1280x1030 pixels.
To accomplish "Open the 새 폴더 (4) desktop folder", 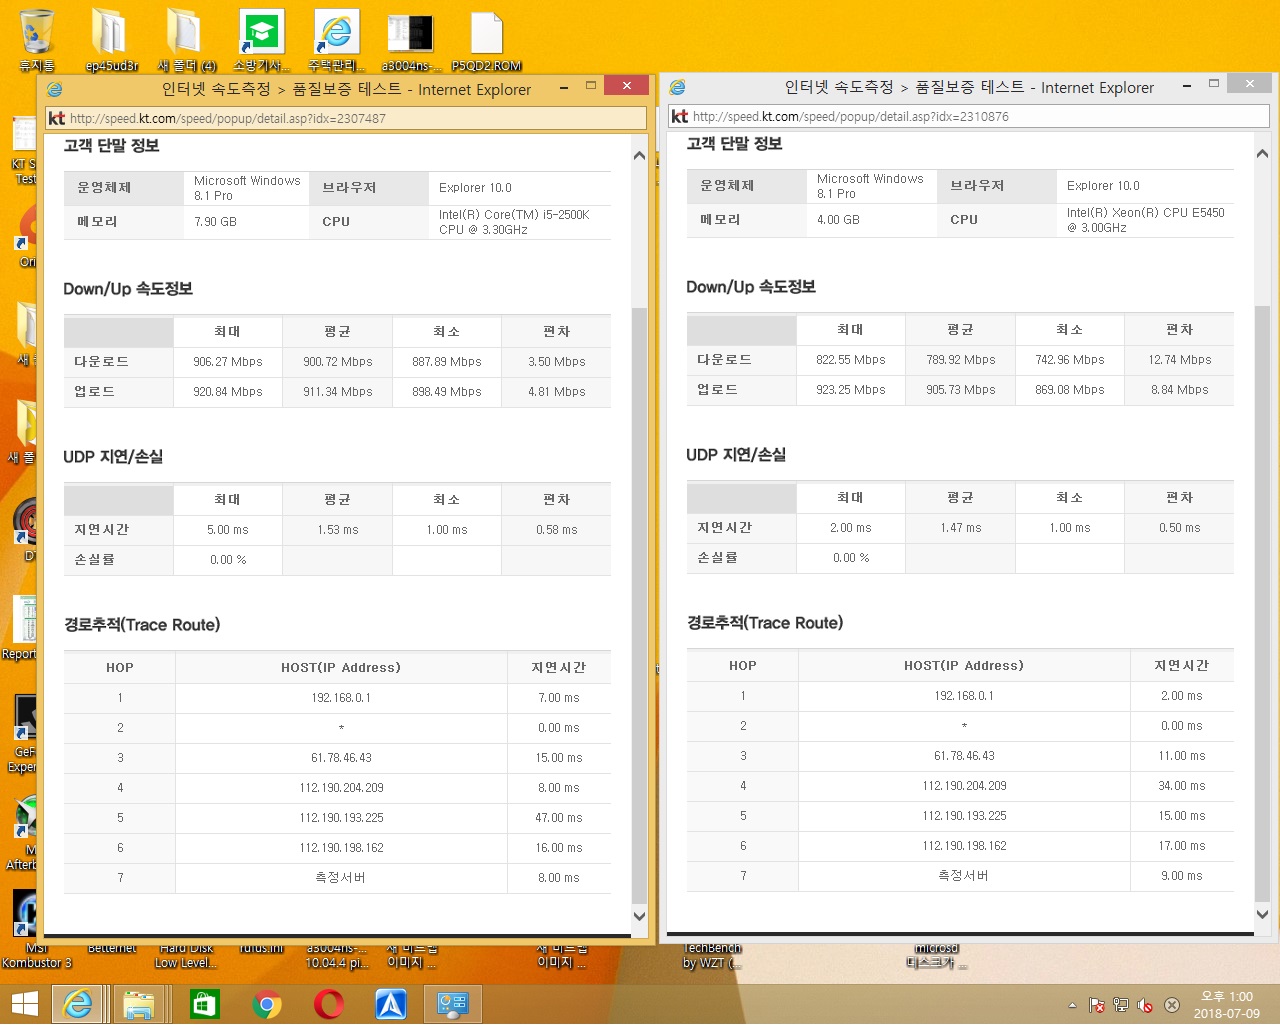I will pyautogui.click(x=186, y=40).
